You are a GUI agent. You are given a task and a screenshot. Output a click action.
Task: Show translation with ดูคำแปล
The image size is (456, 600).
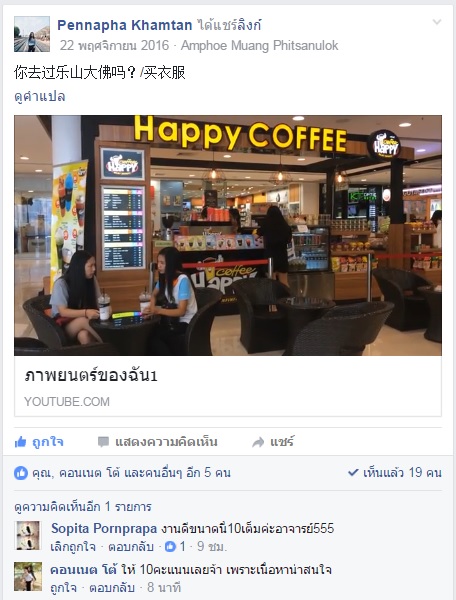pyautogui.click(x=39, y=96)
